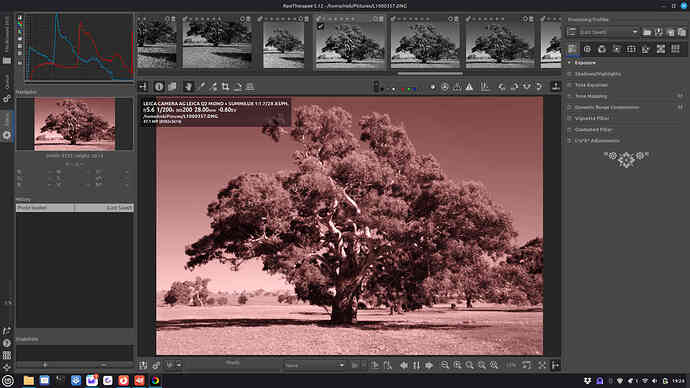Save the current processing profile

(x=658, y=32)
